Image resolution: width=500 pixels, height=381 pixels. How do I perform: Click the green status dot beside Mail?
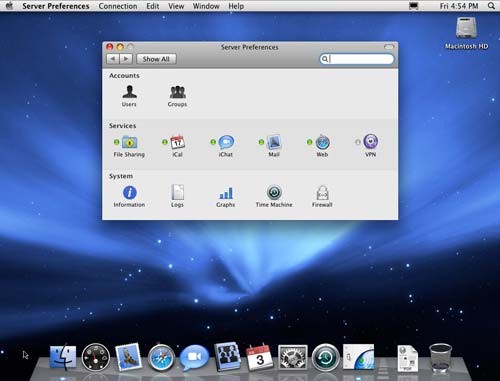(261, 142)
